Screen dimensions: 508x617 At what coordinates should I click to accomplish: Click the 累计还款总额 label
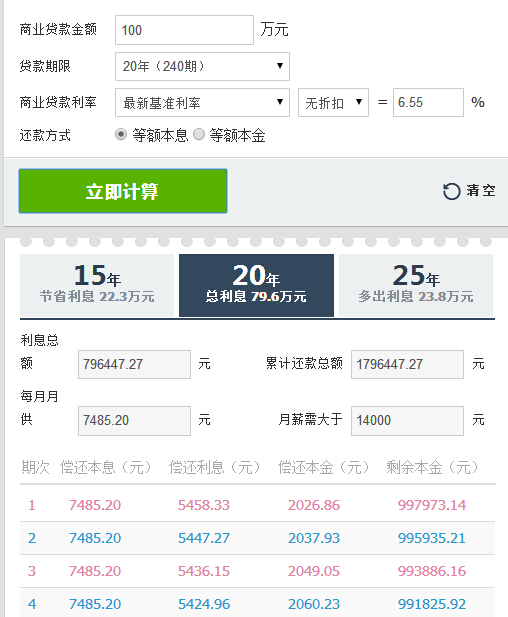(304, 363)
